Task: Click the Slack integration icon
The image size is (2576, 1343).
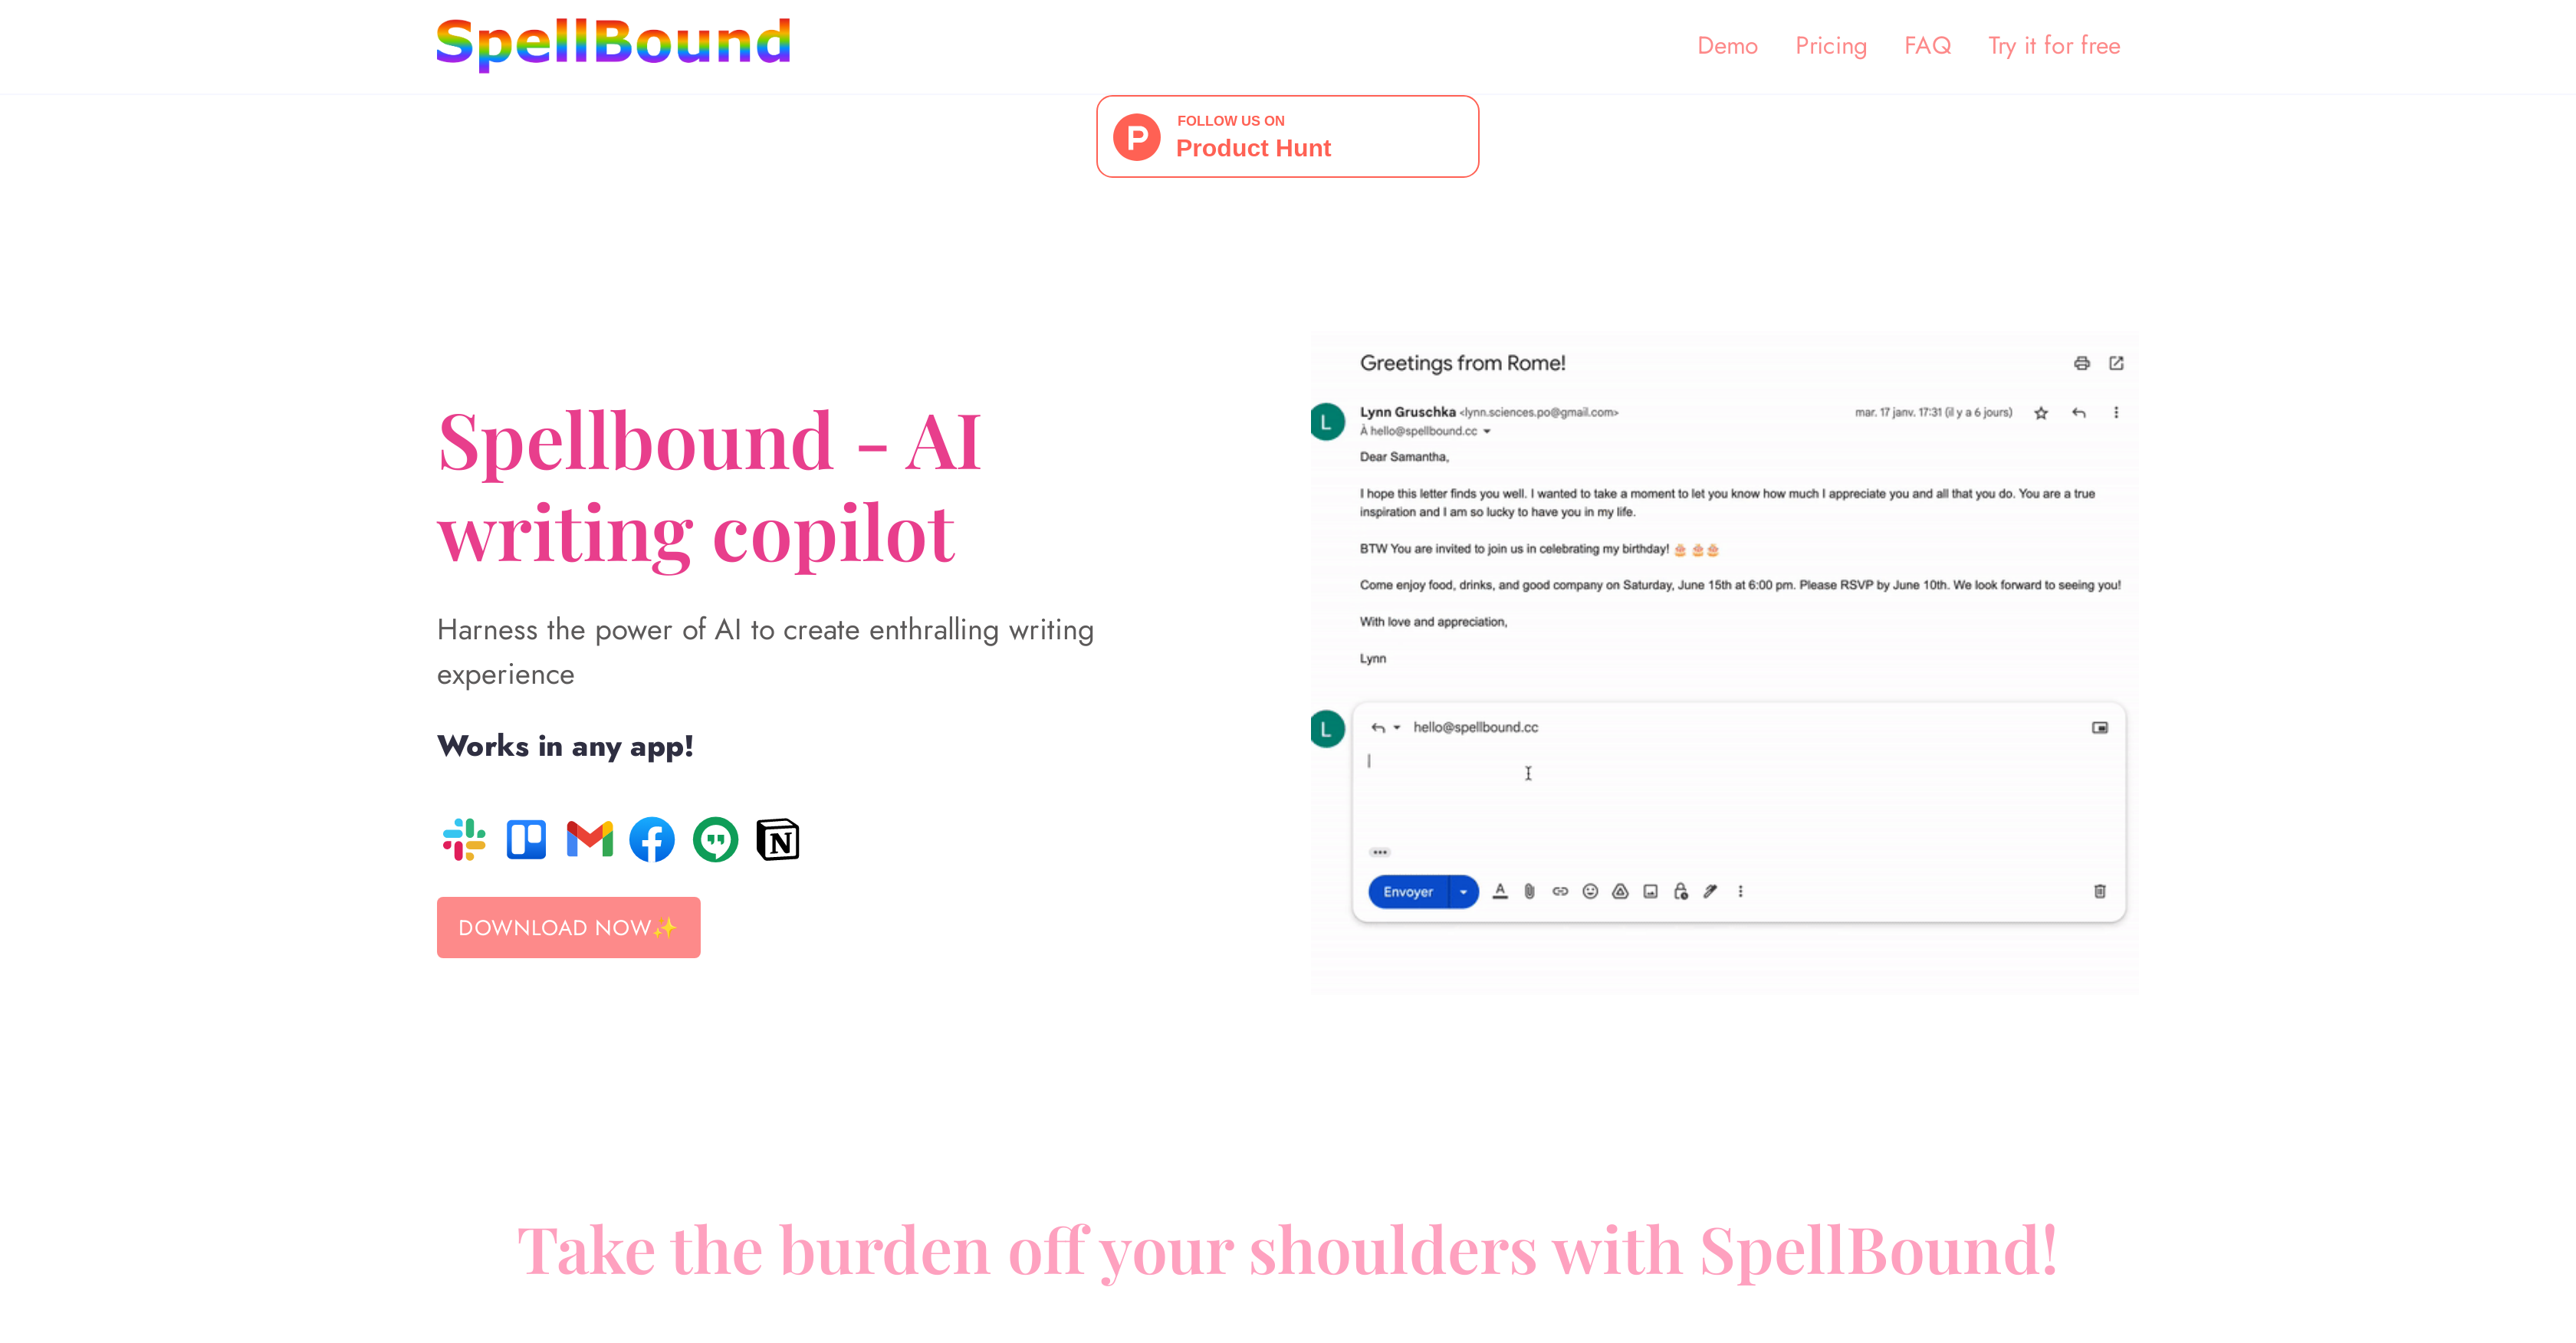Action: (x=465, y=837)
